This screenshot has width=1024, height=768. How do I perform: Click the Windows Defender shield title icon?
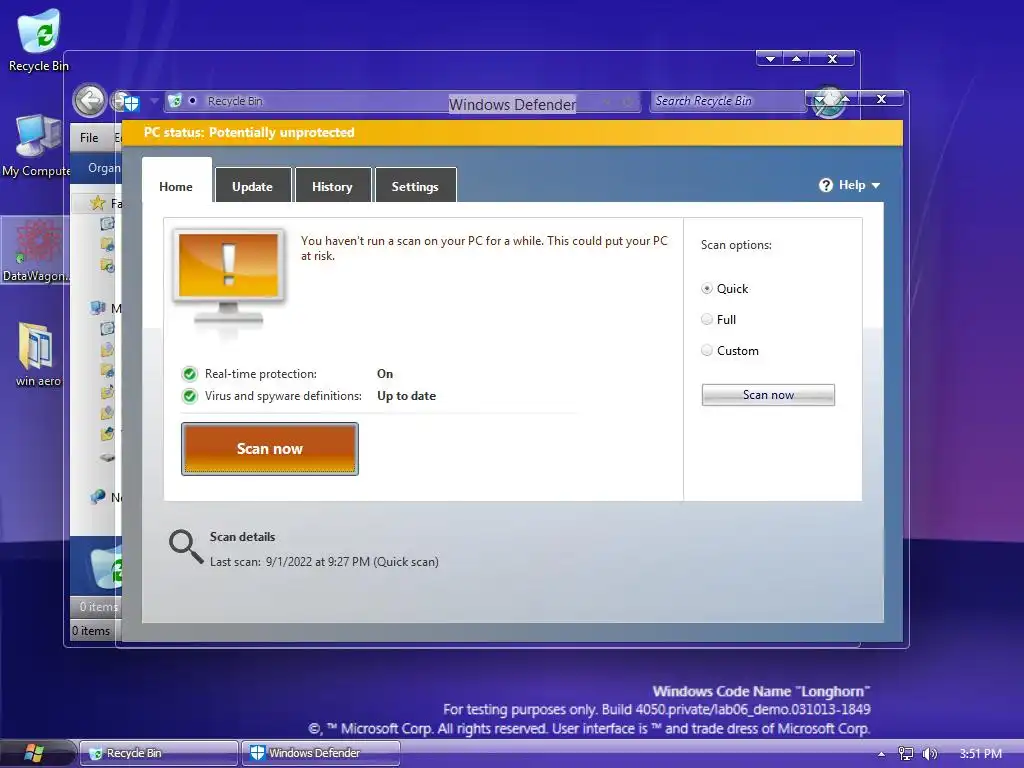coord(130,102)
